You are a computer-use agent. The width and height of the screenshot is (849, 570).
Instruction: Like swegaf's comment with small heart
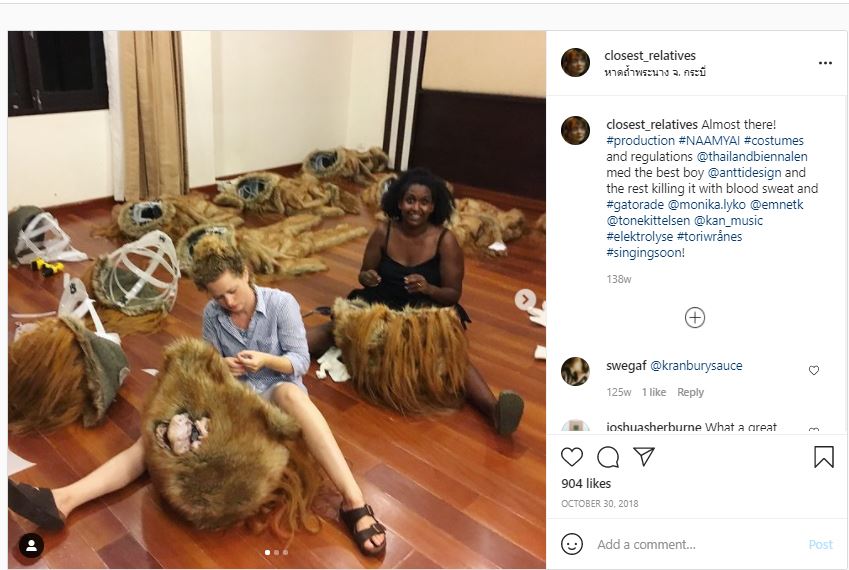coord(813,370)
